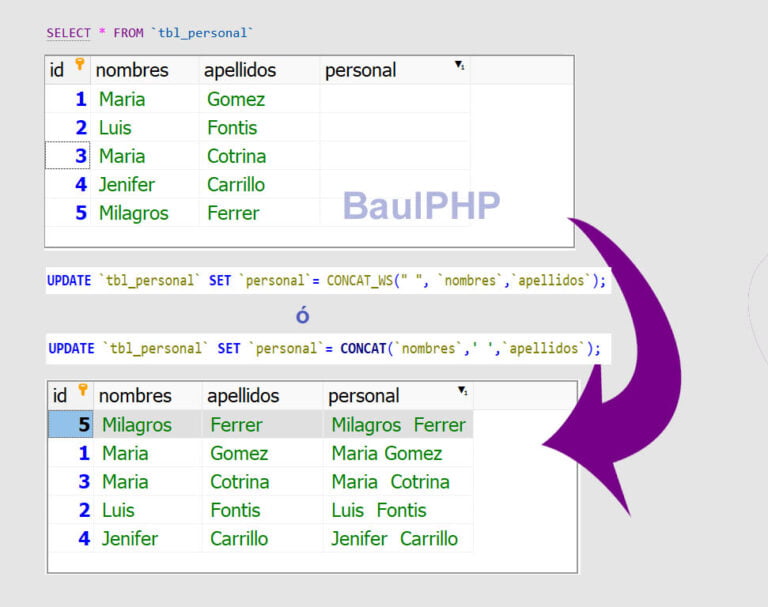Click the SELECT * FROM tbl_personal query text

click(x=150, y=33)
